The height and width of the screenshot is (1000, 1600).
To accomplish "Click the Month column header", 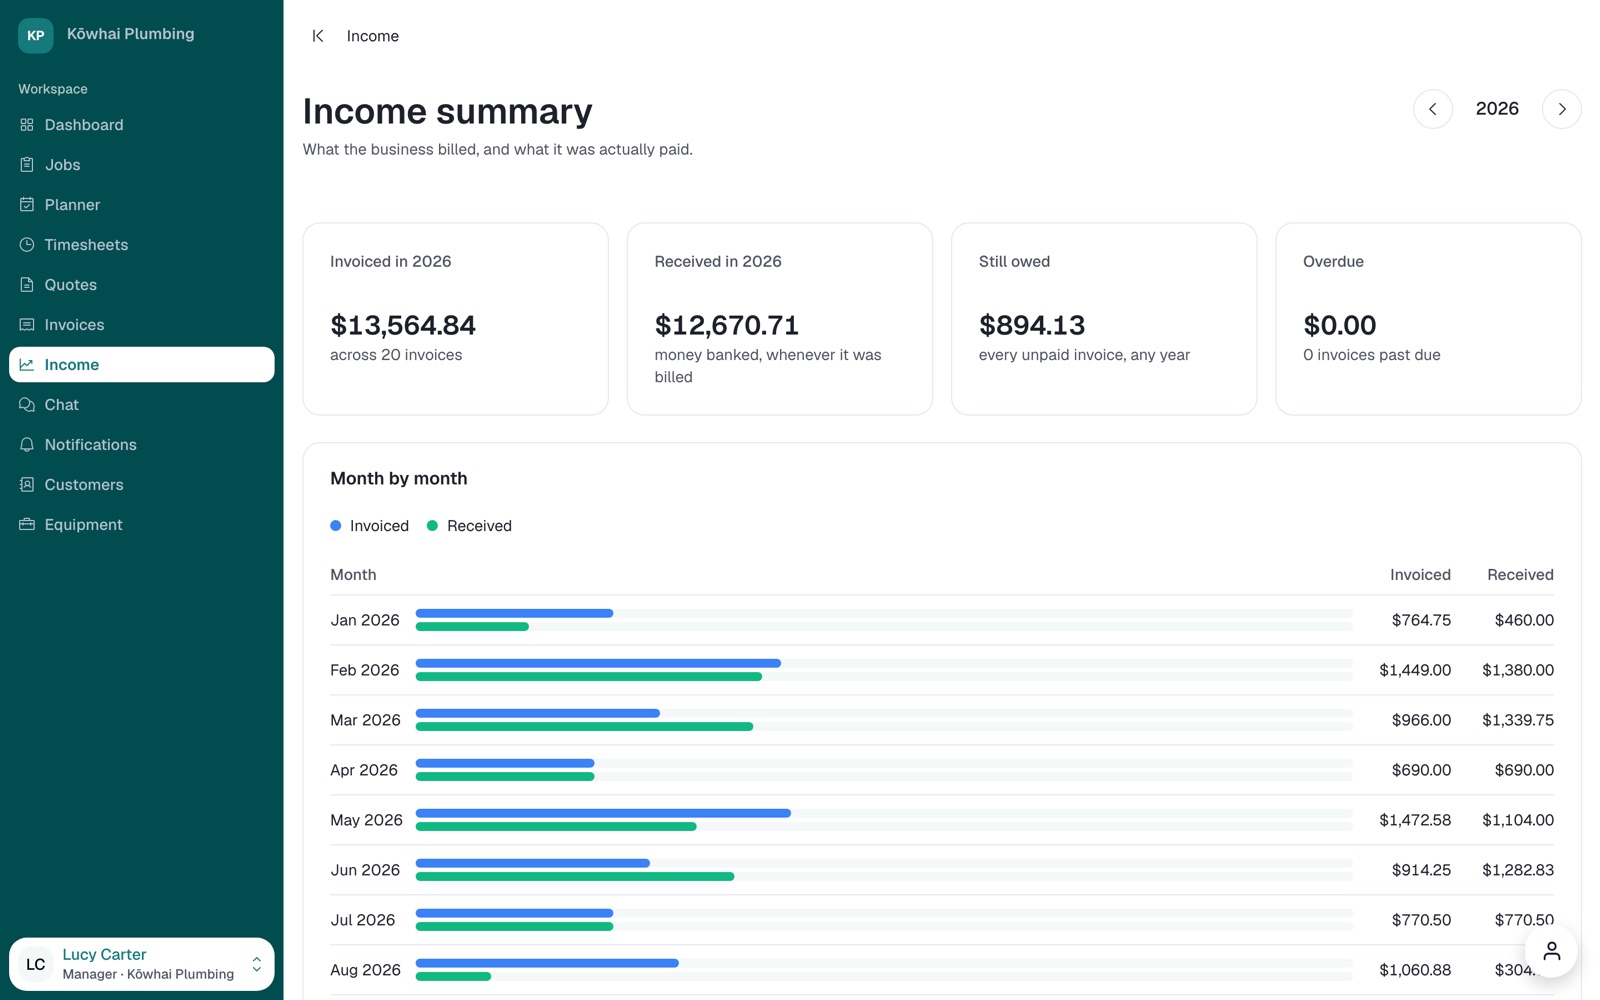I will (x=354, y=575).
